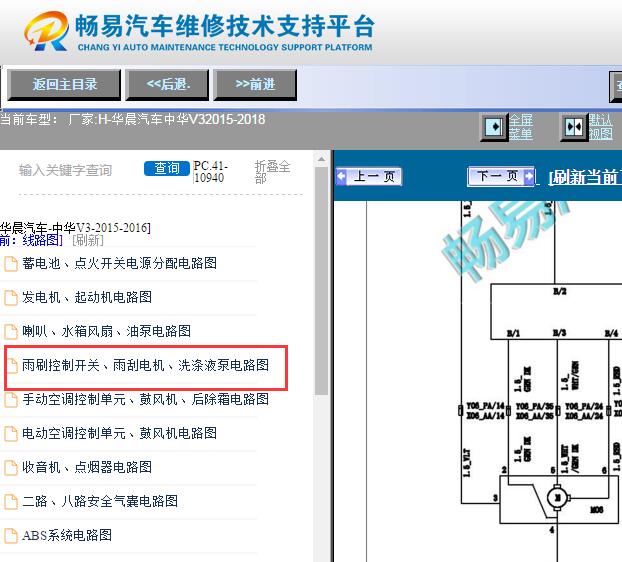Click the 返回主目录 button
622x562 pixels.
[64, 84]
